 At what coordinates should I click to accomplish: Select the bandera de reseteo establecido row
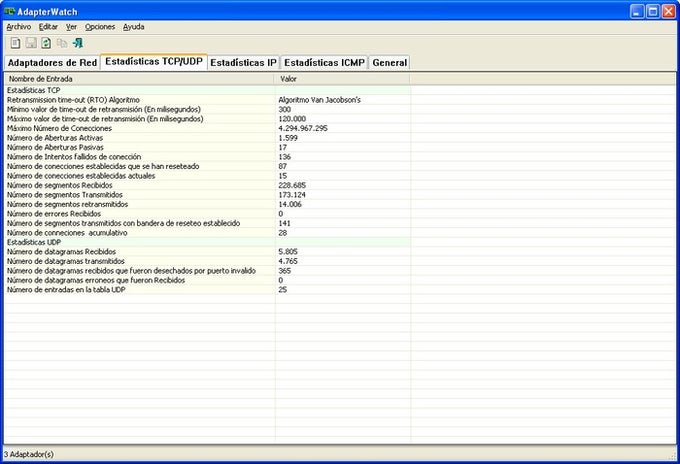coord(207,223)
